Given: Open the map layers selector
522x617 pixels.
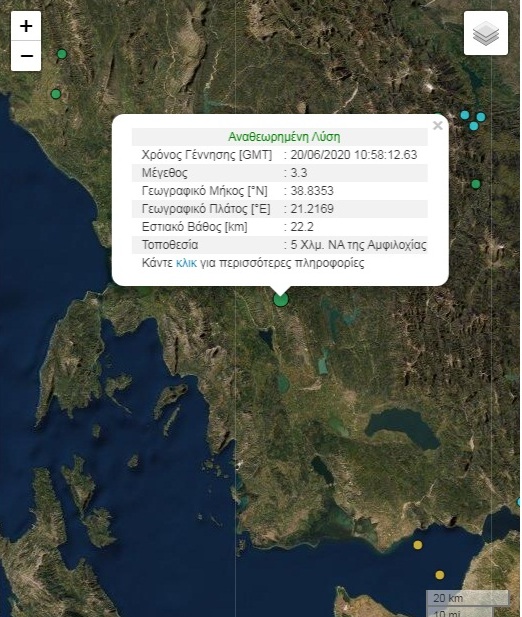Looking at the screenshot, I should [x=486, y=33].
